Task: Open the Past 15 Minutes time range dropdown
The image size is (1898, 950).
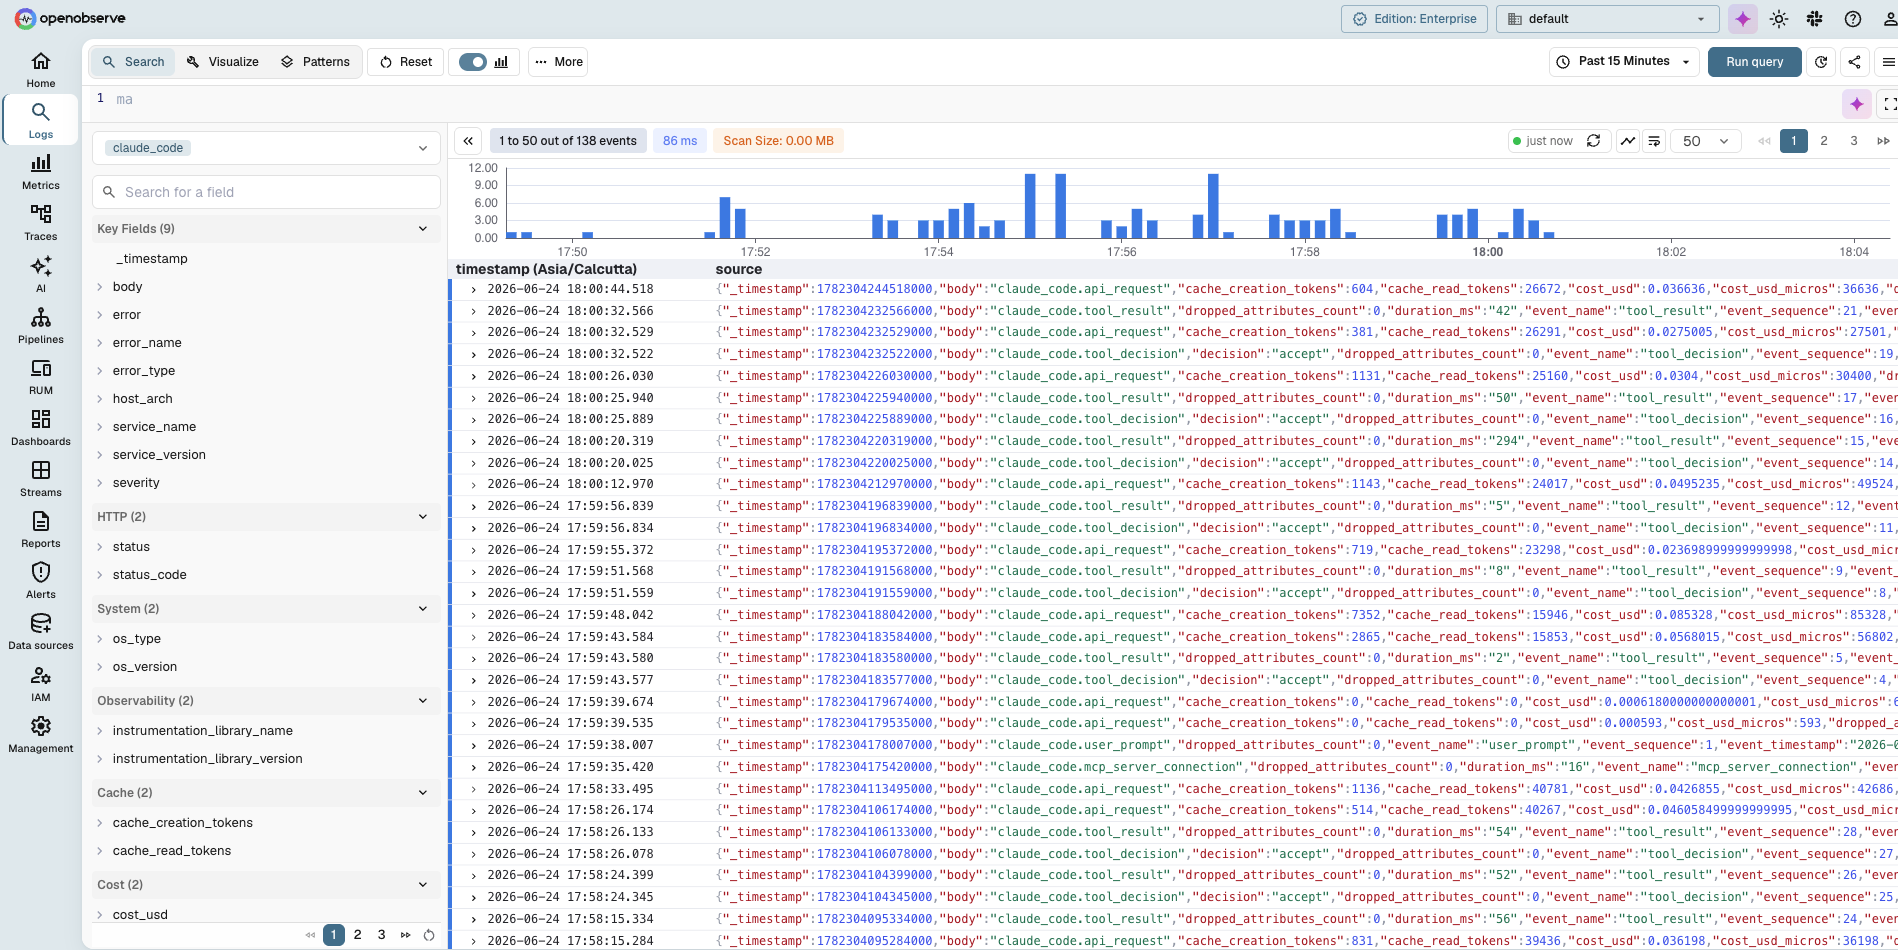Action: pos(1624,62)
